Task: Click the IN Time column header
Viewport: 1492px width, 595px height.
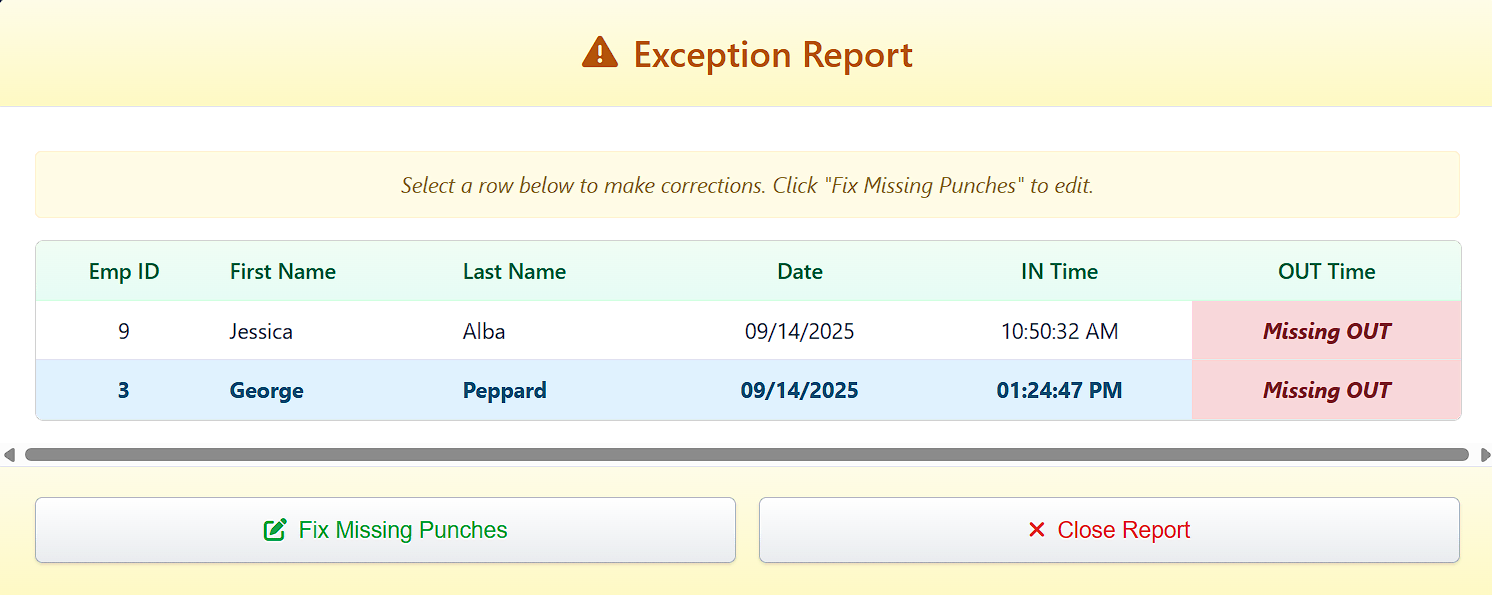Action: (x=1059, y=271)
